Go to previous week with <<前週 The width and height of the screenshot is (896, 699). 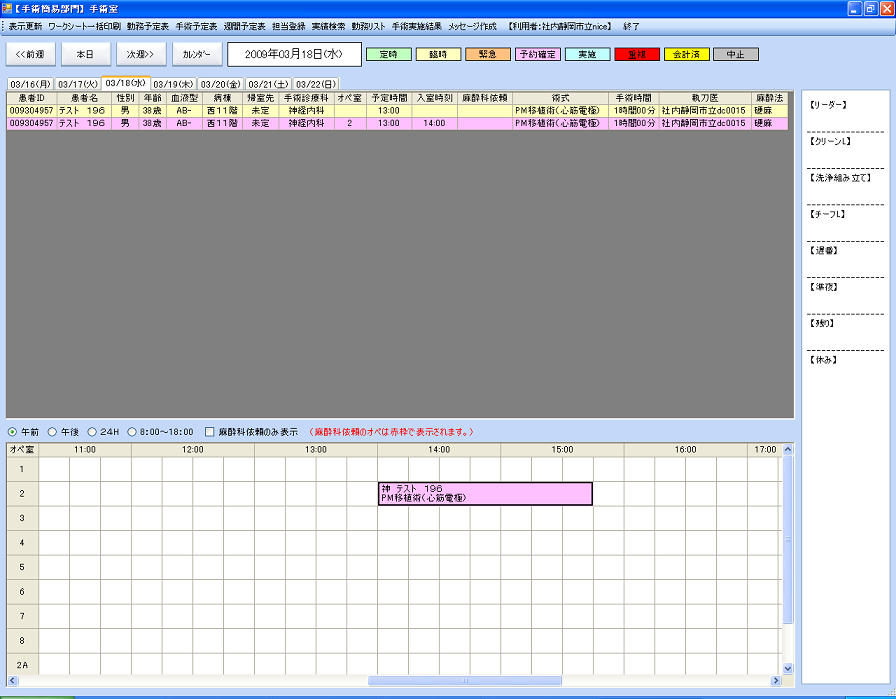click(30, 54)
